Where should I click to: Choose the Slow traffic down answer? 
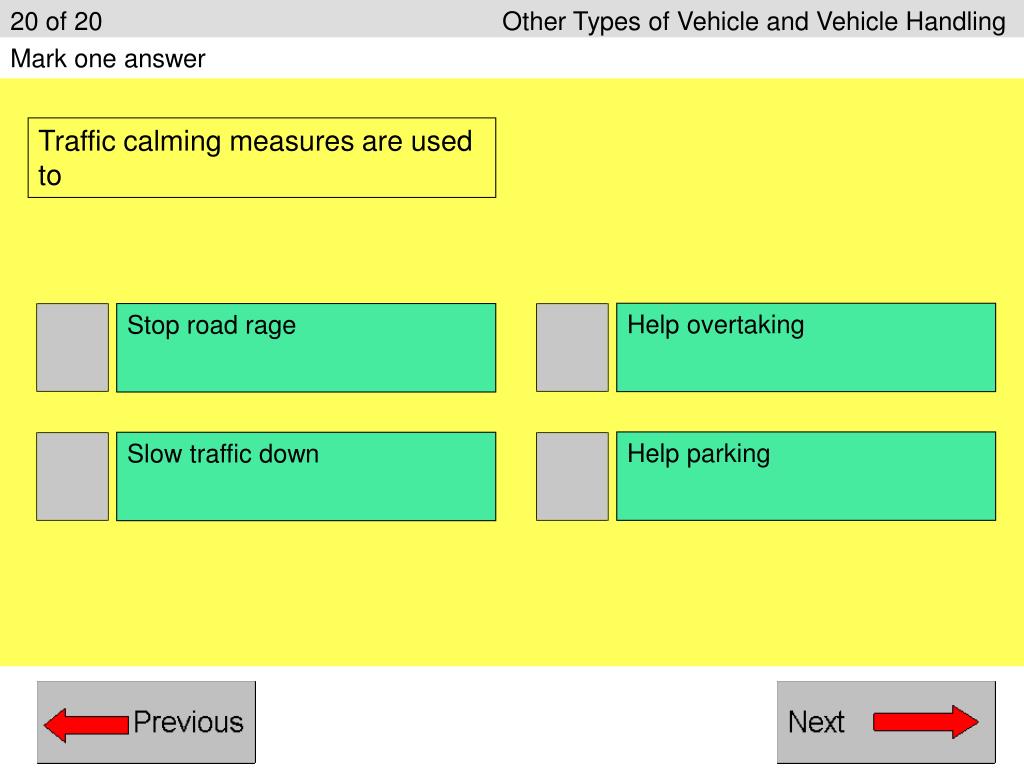click(x=306, y=476)
